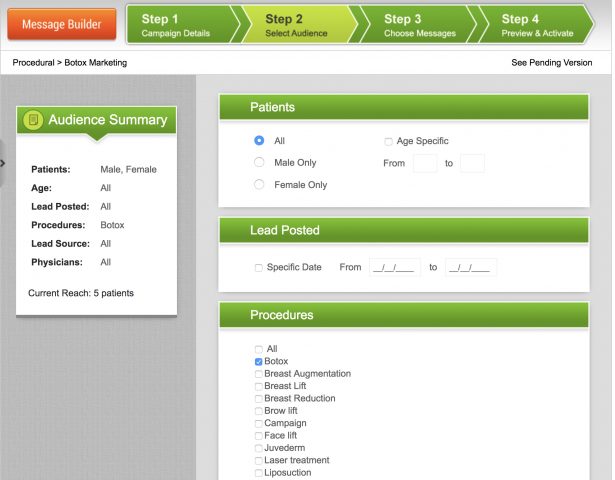Open the See Pending Version link
Viewport: 615px width, 480px height.
(551, 63)
